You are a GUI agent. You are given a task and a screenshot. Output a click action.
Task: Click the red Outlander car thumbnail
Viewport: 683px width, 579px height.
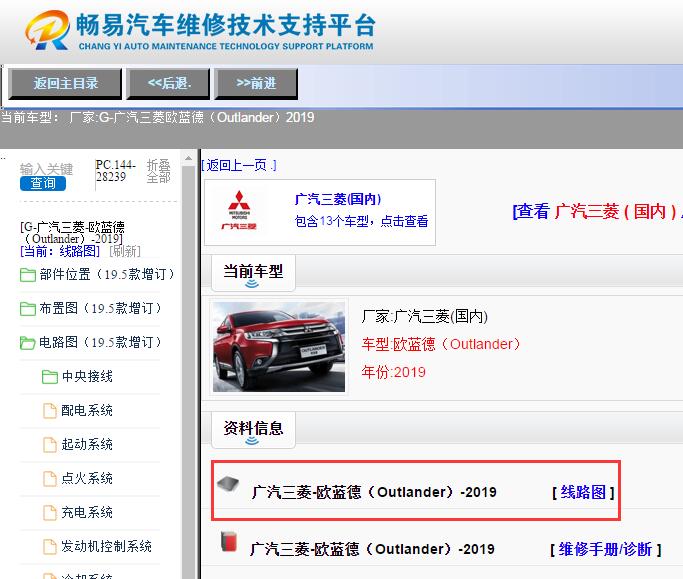pos(279,347)
